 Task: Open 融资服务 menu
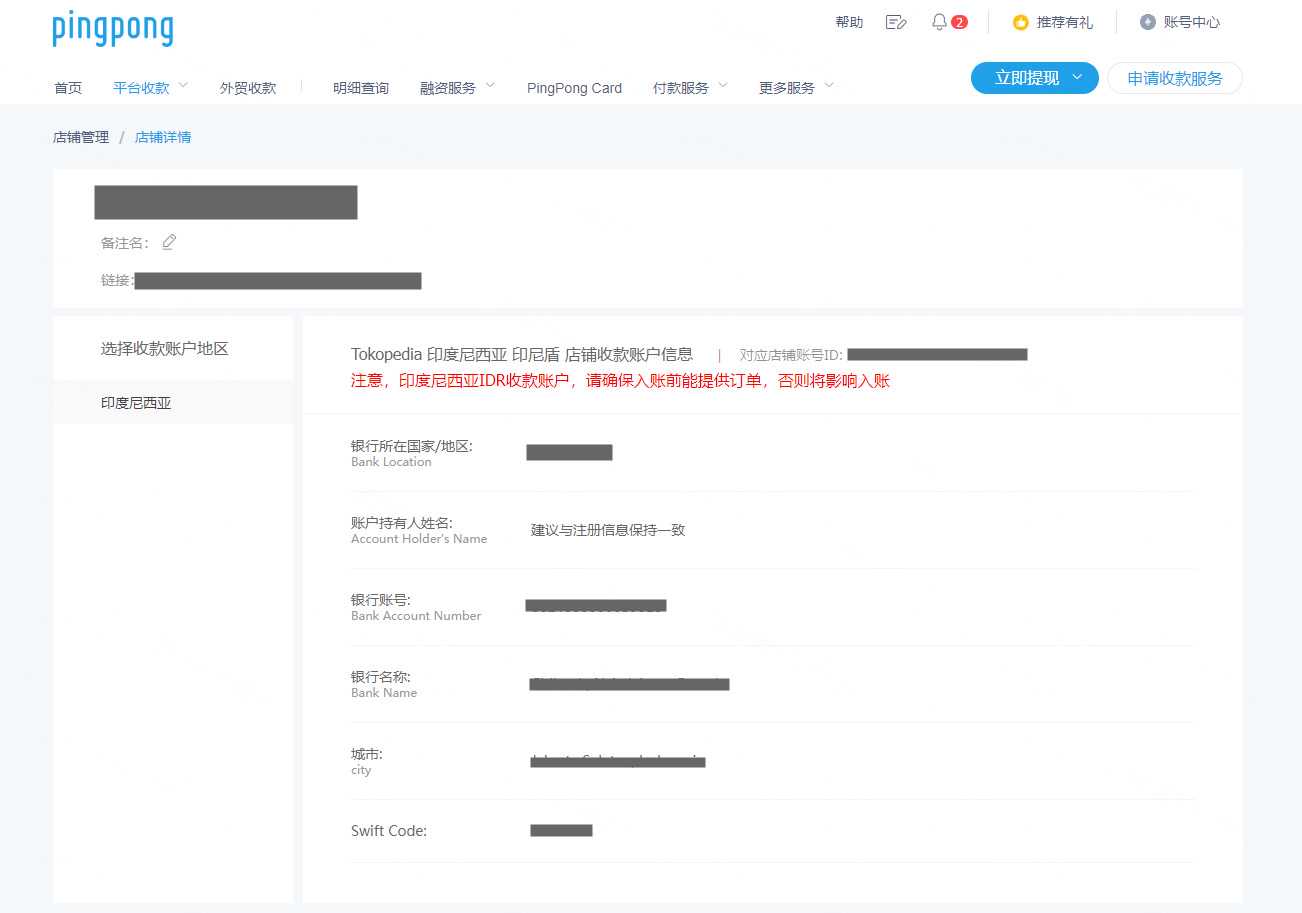[448, 88]
